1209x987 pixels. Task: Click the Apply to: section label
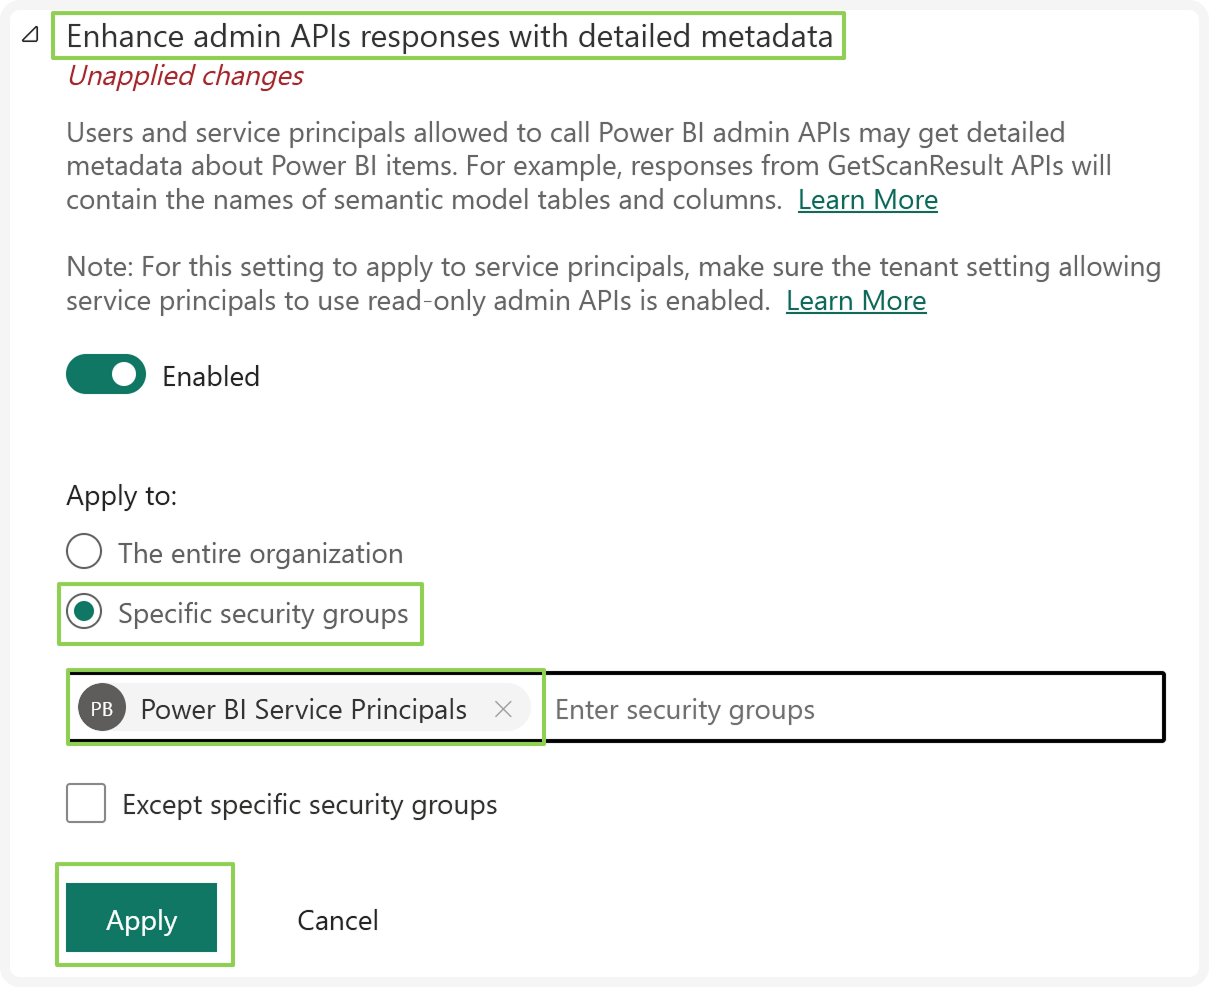pos(121,496)
